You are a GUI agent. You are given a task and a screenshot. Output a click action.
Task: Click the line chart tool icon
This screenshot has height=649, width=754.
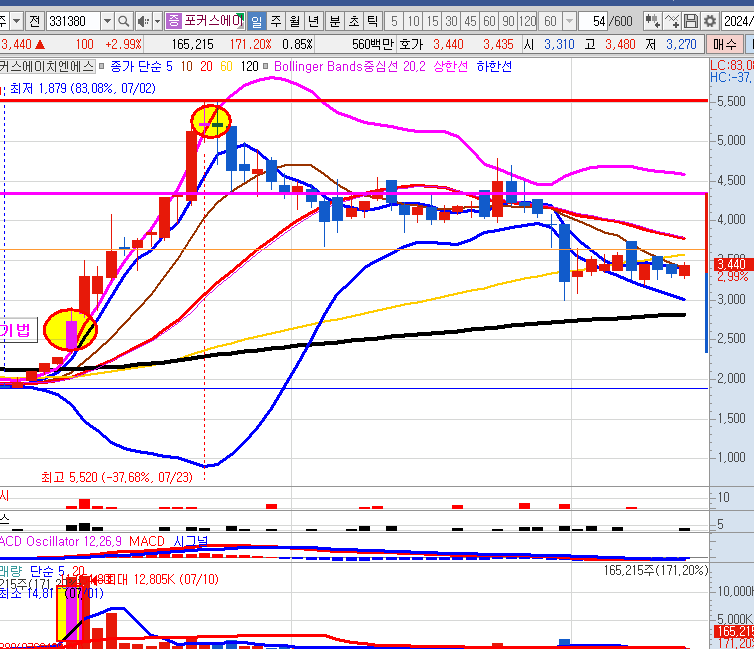click(672, 21)
